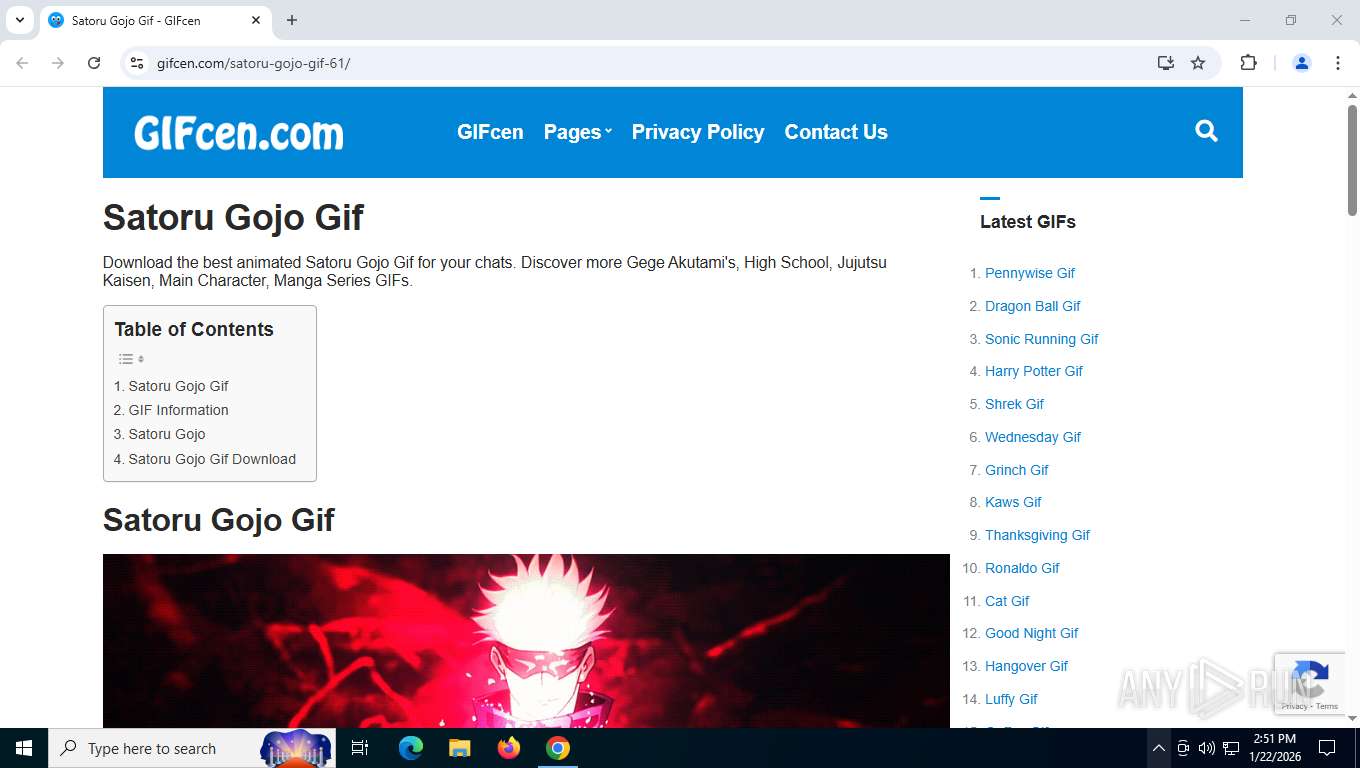Open the tab search dropdown arrow
The width and height of the screenshot is (1360, 768).
coord(19,20)
